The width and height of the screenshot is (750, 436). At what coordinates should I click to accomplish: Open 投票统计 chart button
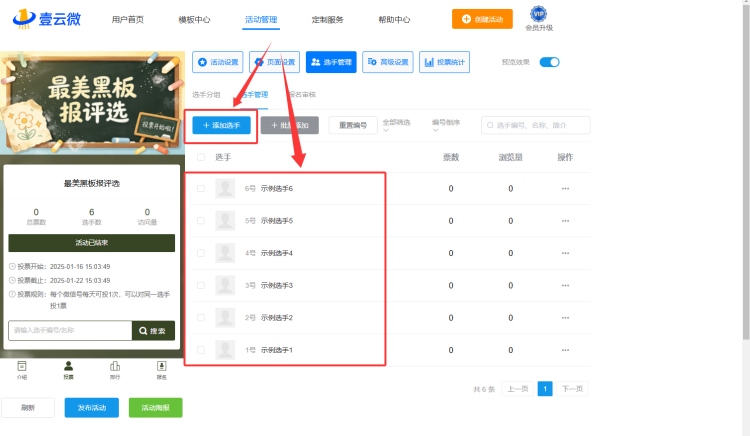pyautogui.click(x=444, y=62)
